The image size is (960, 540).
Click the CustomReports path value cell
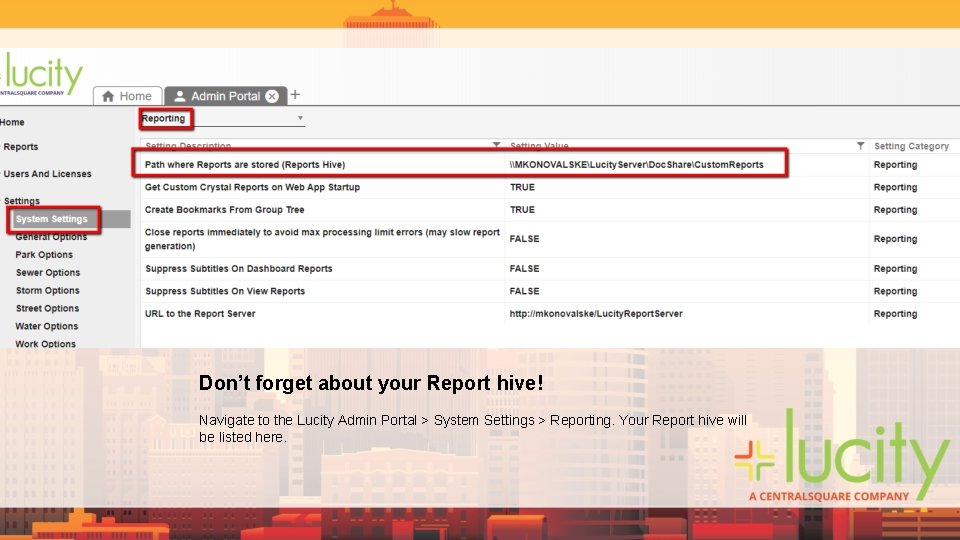(636, 165)
